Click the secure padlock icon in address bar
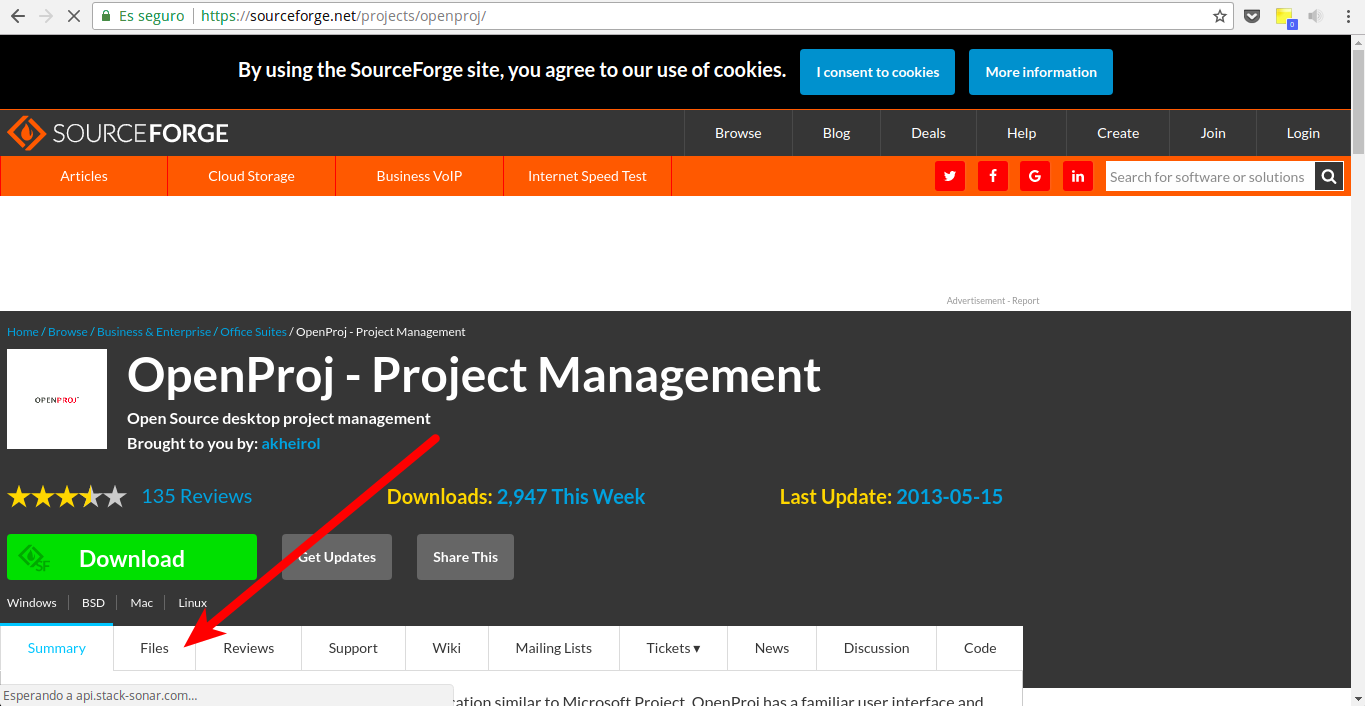 point(106,16)
